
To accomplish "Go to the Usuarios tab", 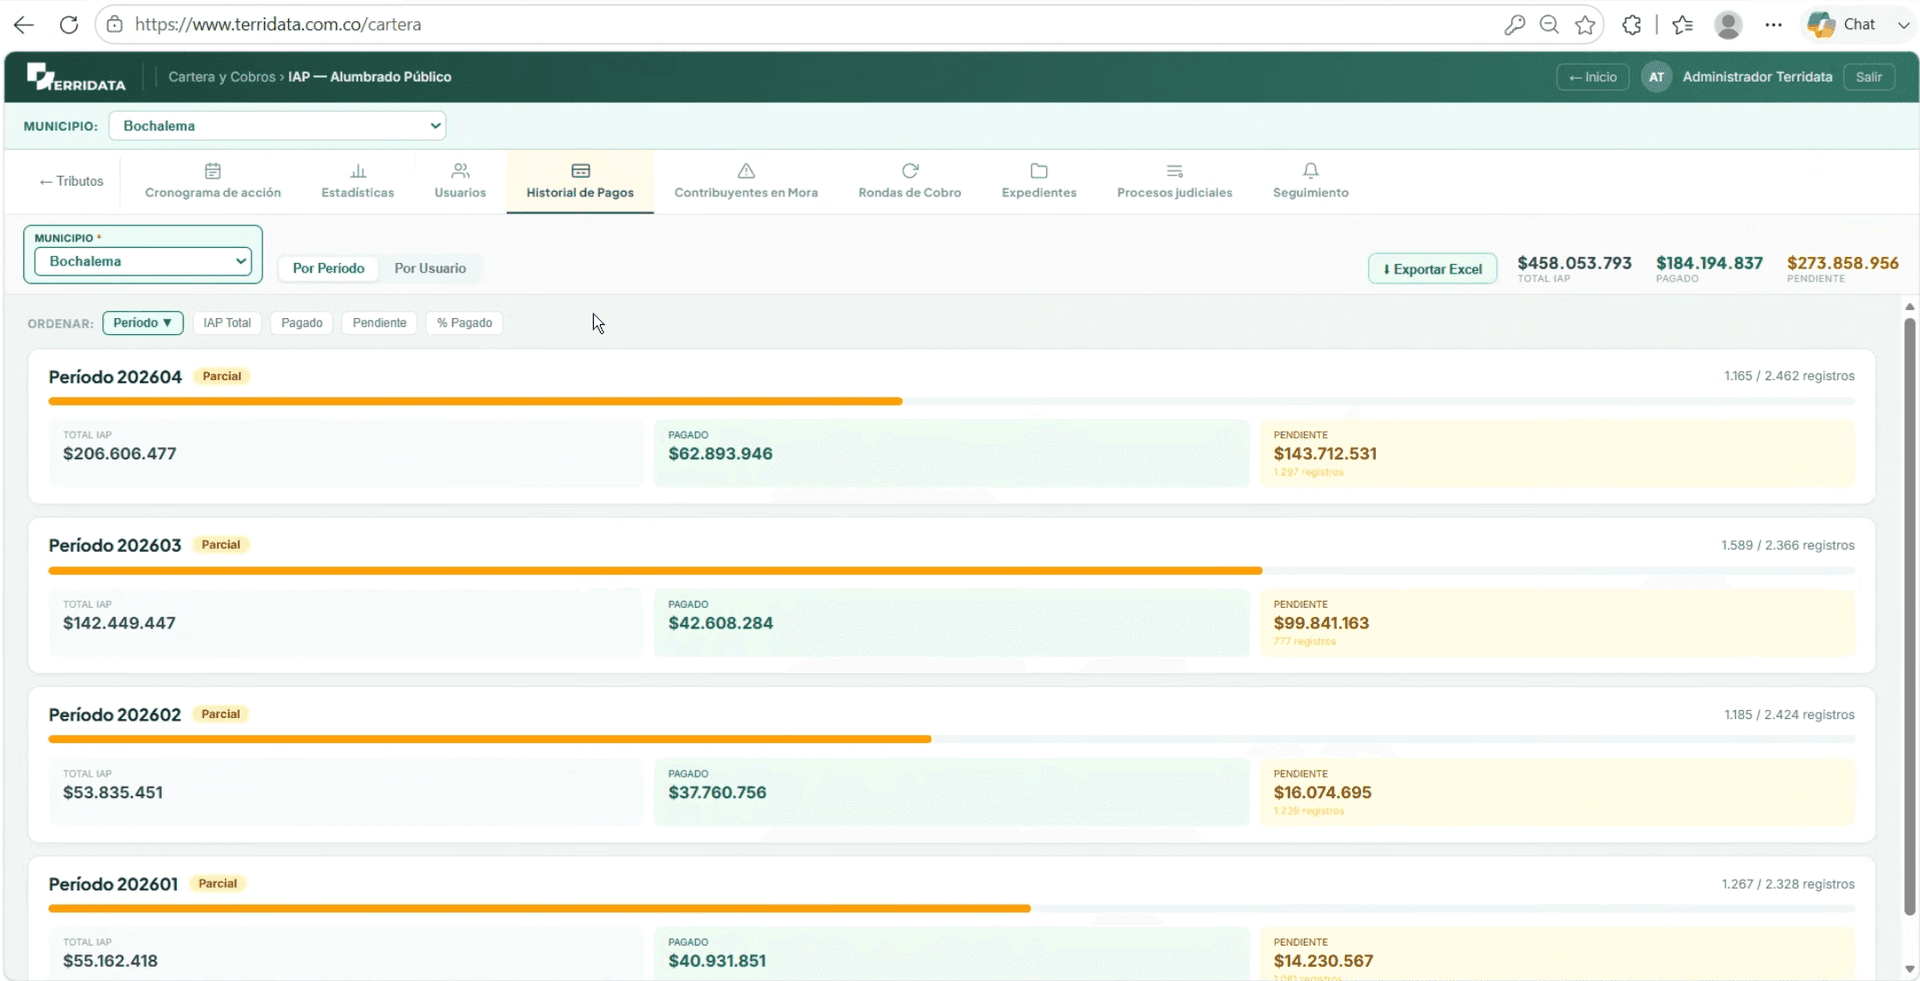I will pos(460,181).
